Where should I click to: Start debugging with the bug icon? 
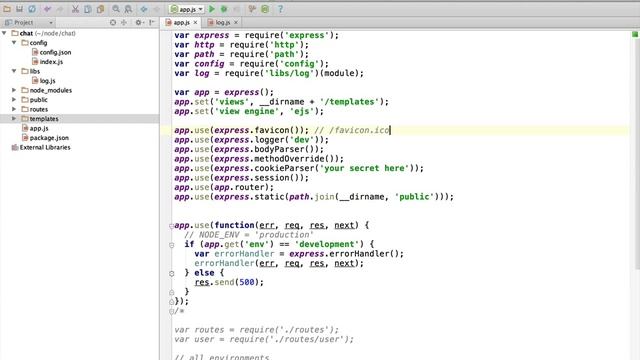click(x=224, y=9)
